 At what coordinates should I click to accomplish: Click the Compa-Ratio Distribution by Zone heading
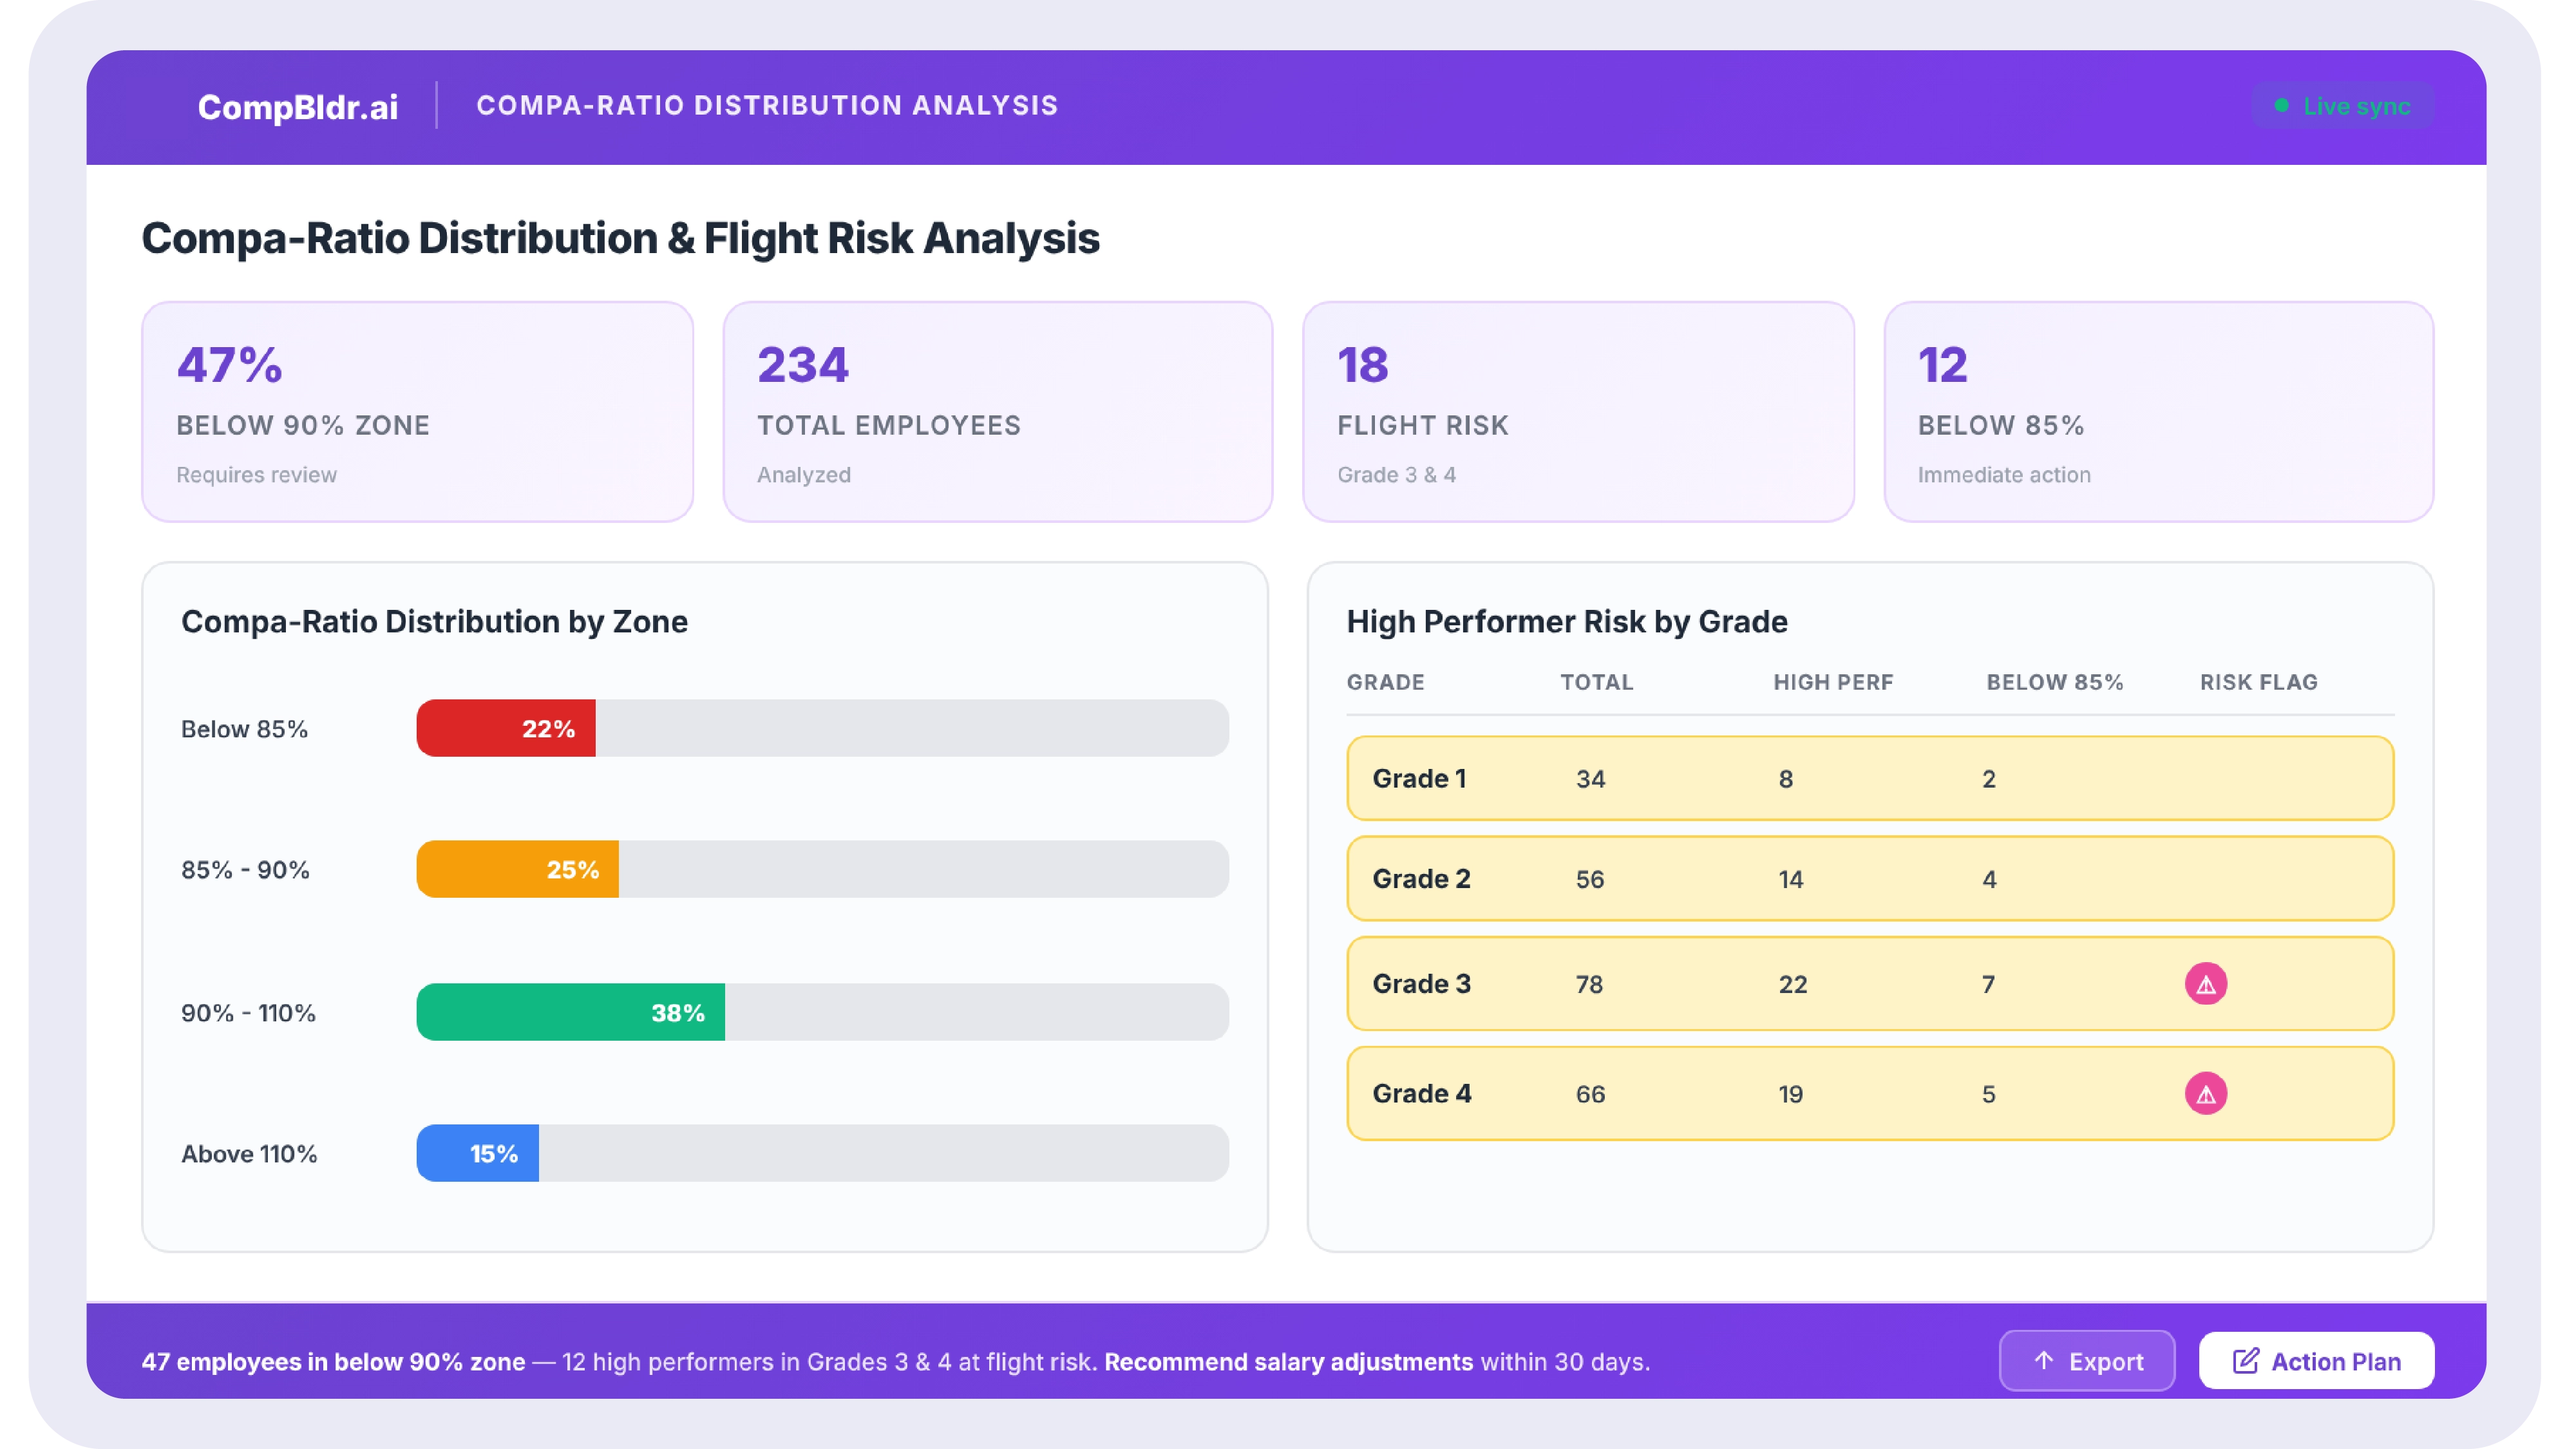434,621
